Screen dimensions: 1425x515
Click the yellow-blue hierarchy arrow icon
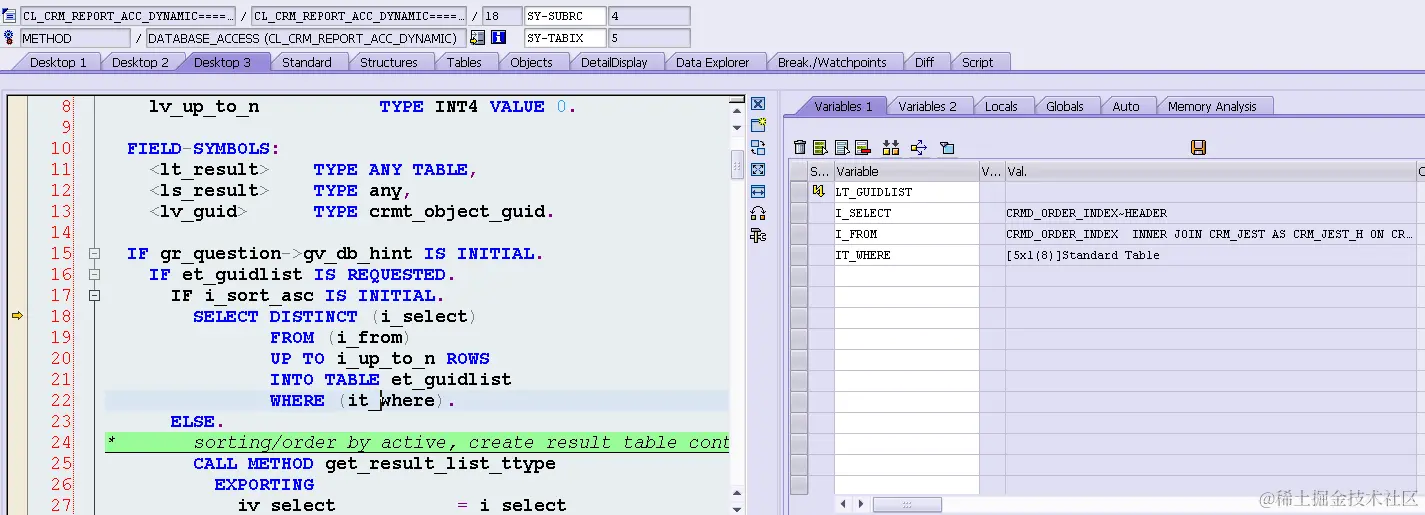(x=919, y=148)
